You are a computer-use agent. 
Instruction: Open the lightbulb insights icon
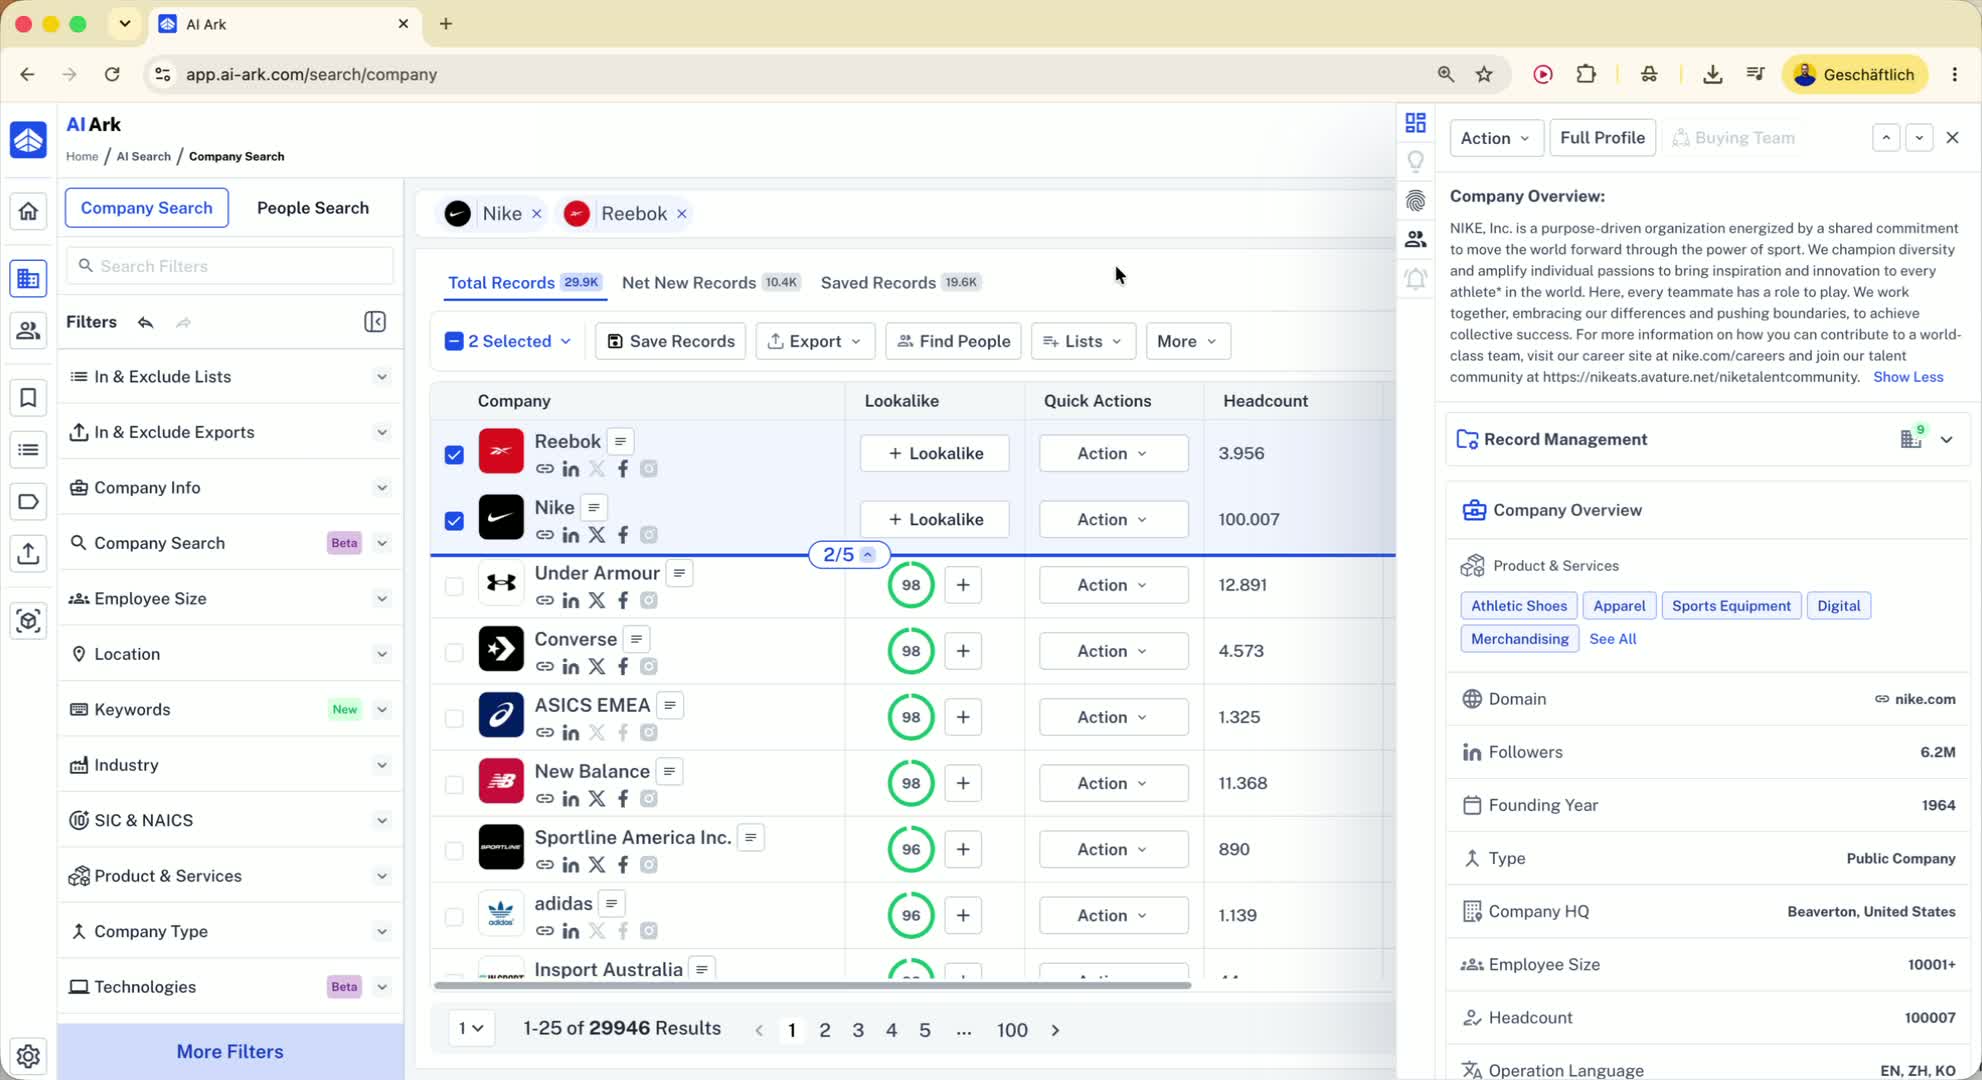(x=1415, y=161)
